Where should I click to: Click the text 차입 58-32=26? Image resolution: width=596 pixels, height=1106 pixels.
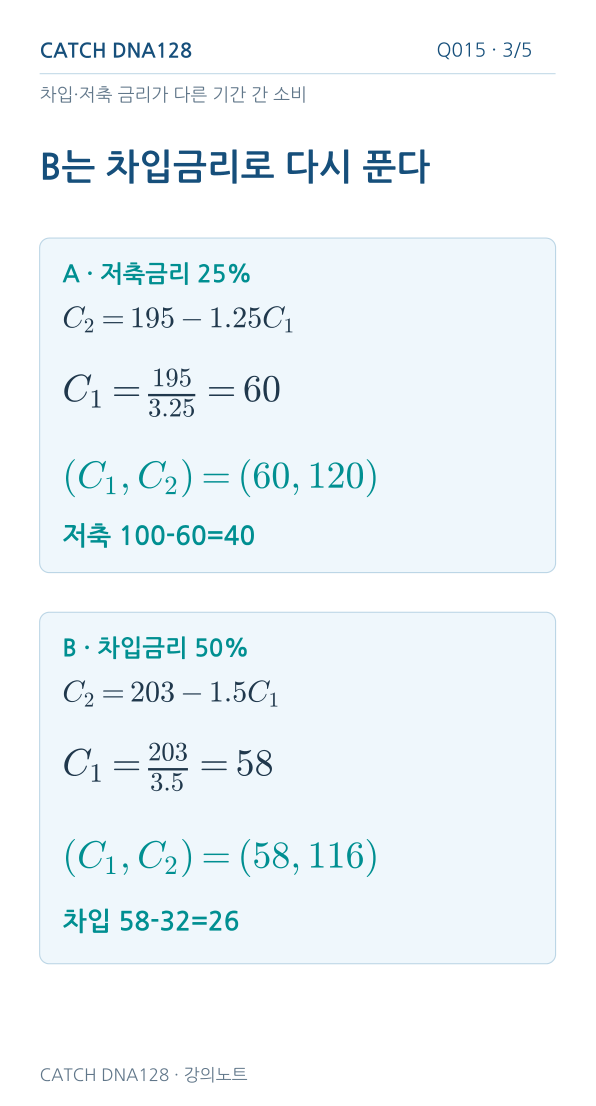151,920
